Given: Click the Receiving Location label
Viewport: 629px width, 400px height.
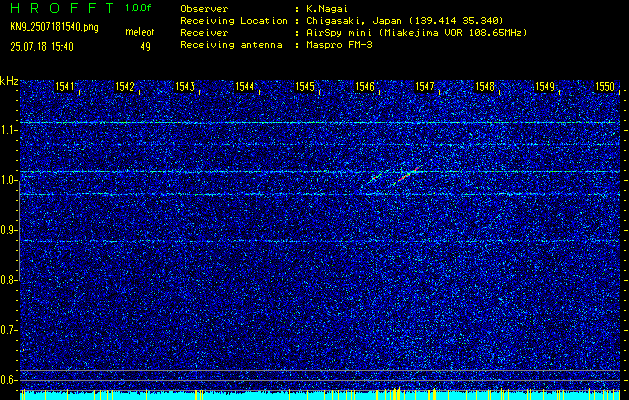Looking at the screenshot, I should (234, 21).
